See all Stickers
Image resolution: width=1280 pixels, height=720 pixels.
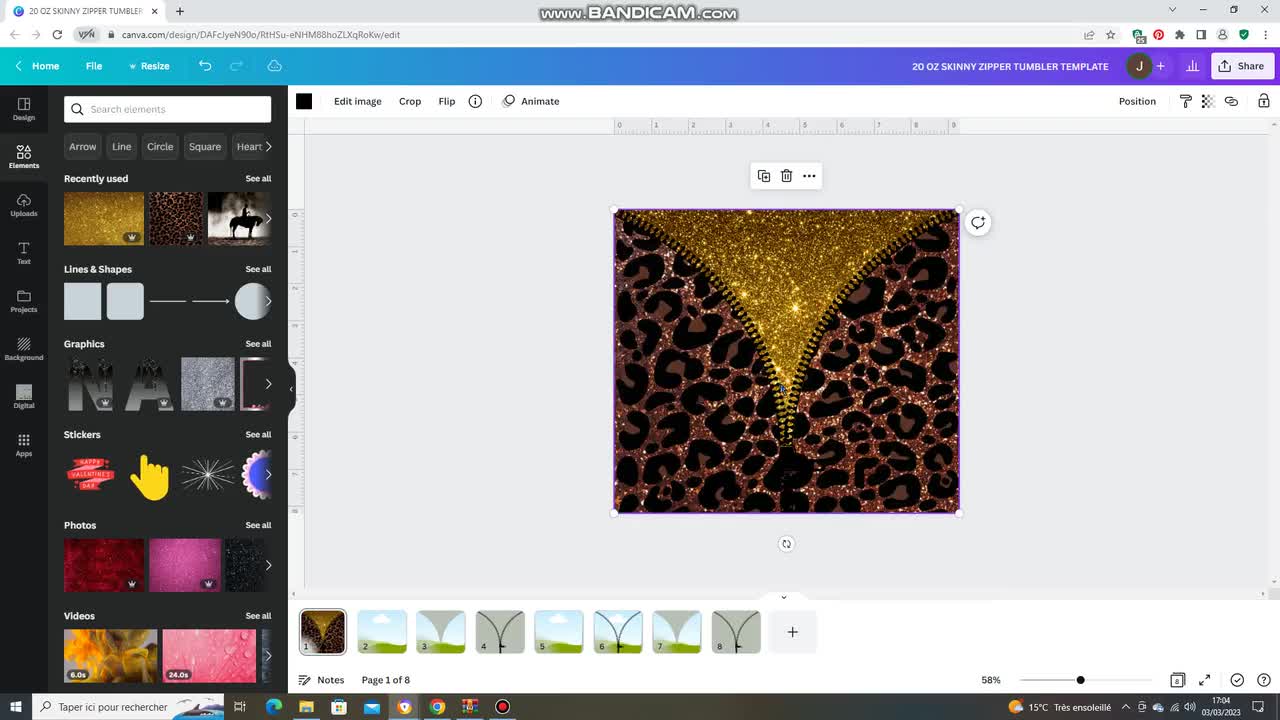pyautogui.click(x=258, y=435)
